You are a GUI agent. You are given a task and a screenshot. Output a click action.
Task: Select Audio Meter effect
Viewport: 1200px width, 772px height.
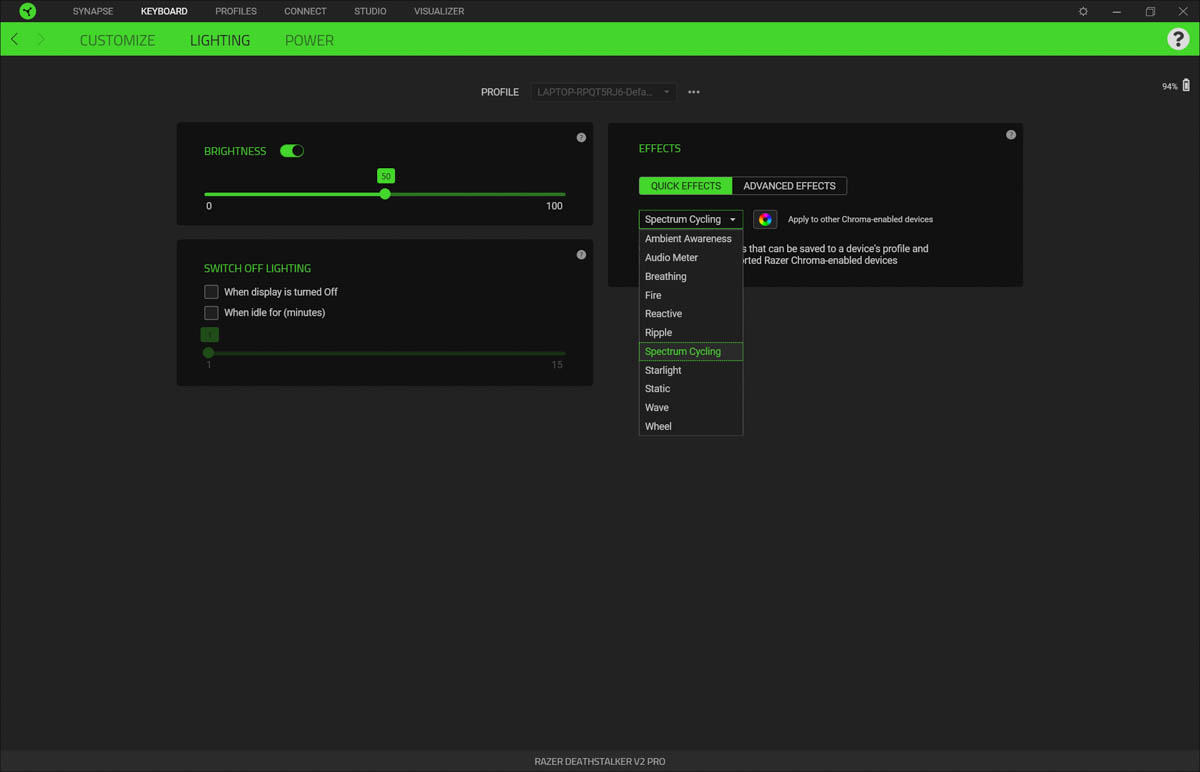coord(691,258)
